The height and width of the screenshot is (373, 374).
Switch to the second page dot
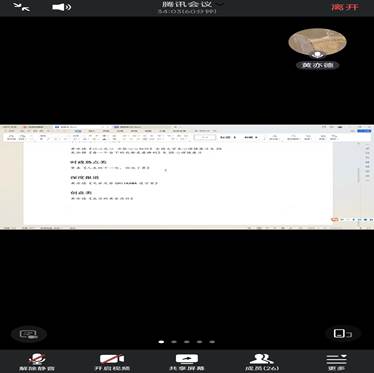pos(174,342)
